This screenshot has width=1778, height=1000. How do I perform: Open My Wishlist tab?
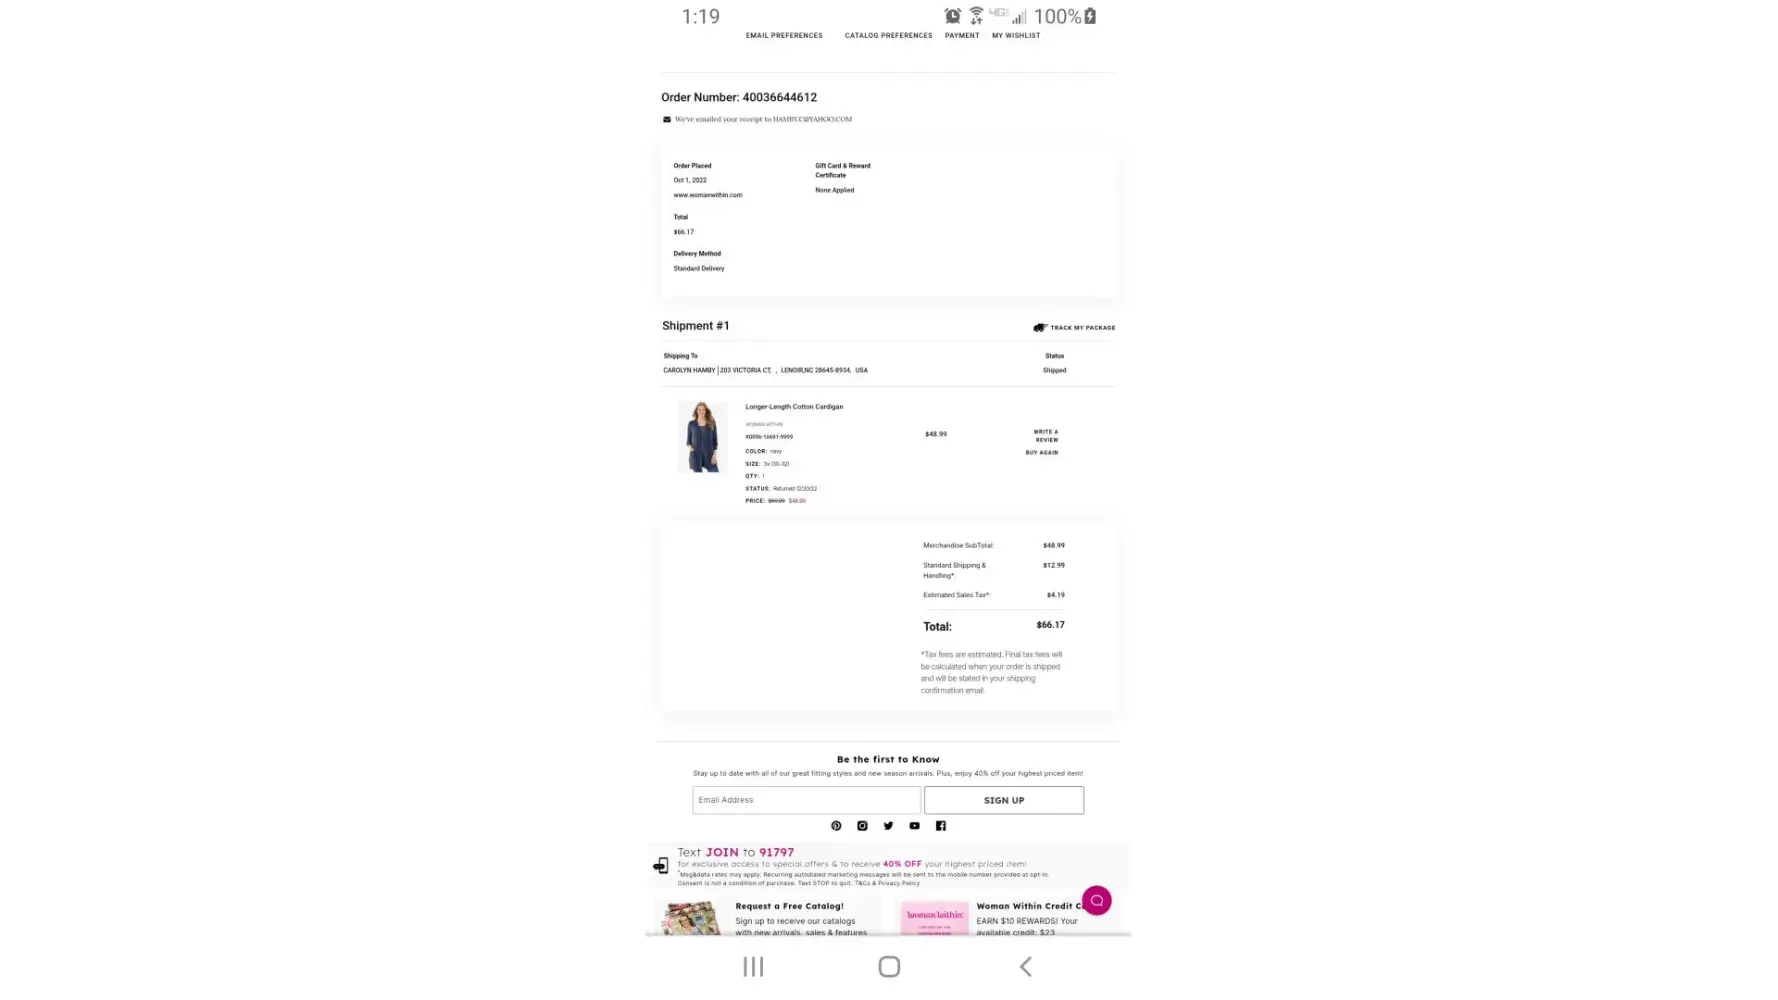pyautogui.click(x=1015, y=35)
